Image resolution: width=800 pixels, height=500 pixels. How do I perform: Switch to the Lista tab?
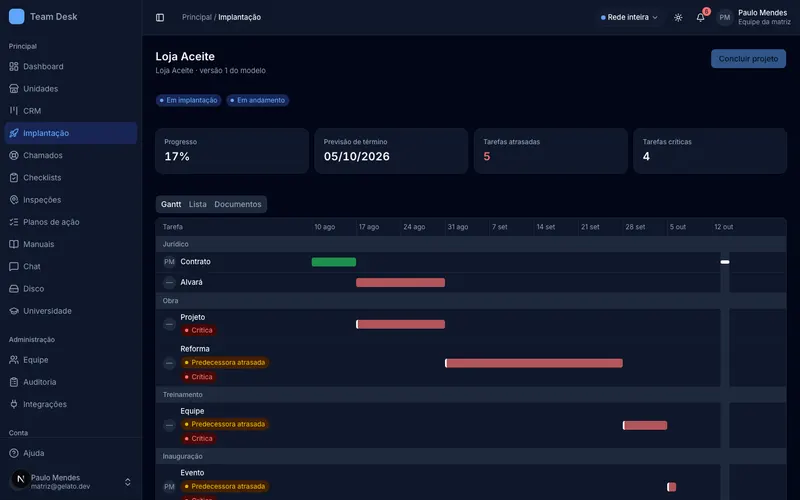point(197,204)
